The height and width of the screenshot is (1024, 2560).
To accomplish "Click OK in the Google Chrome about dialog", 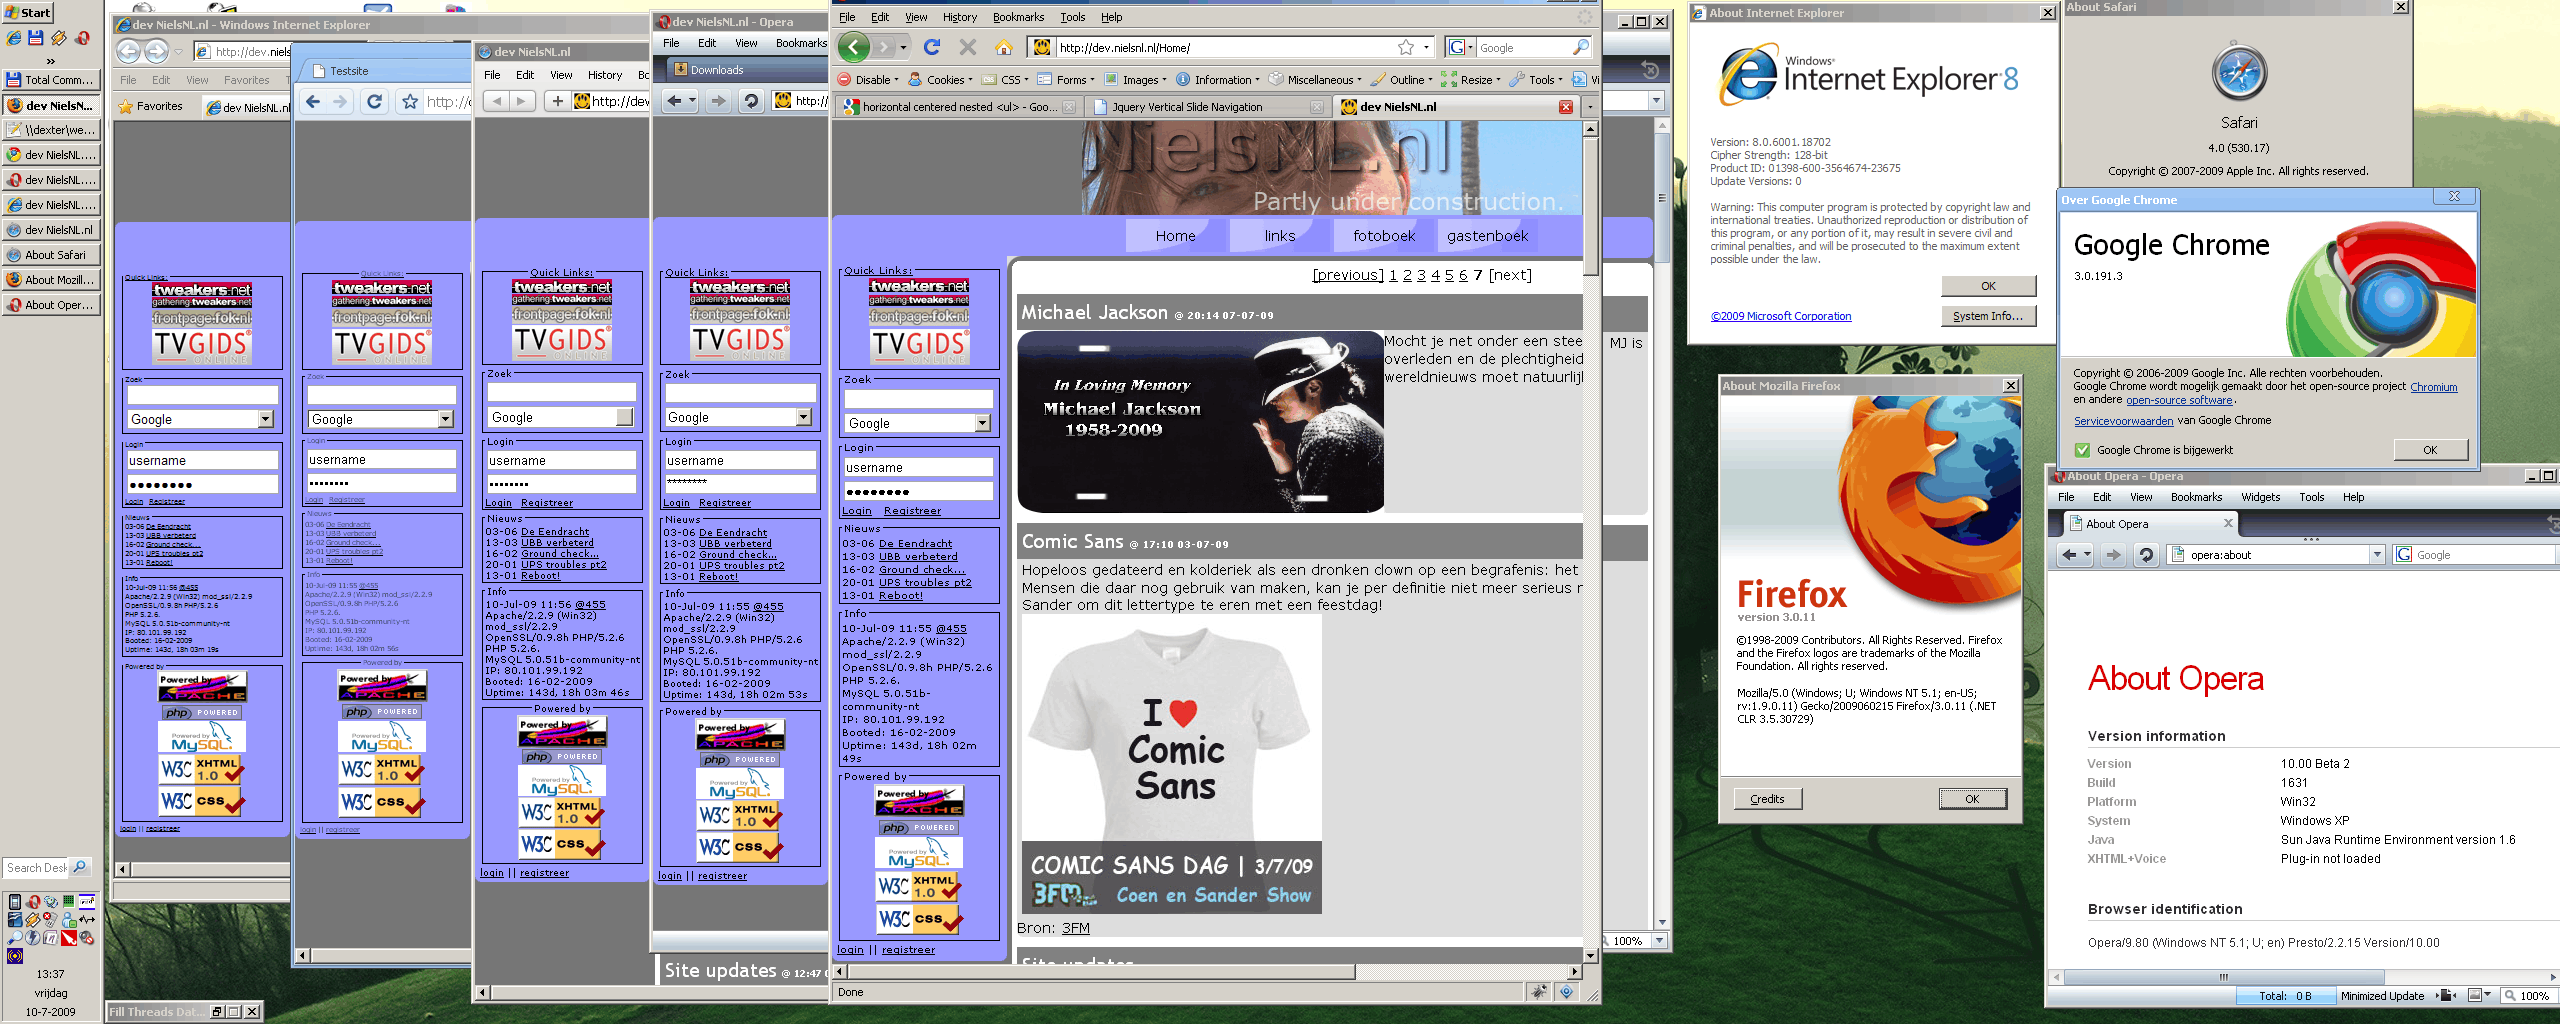I will pyautogui.click(x=2430, y=450).
